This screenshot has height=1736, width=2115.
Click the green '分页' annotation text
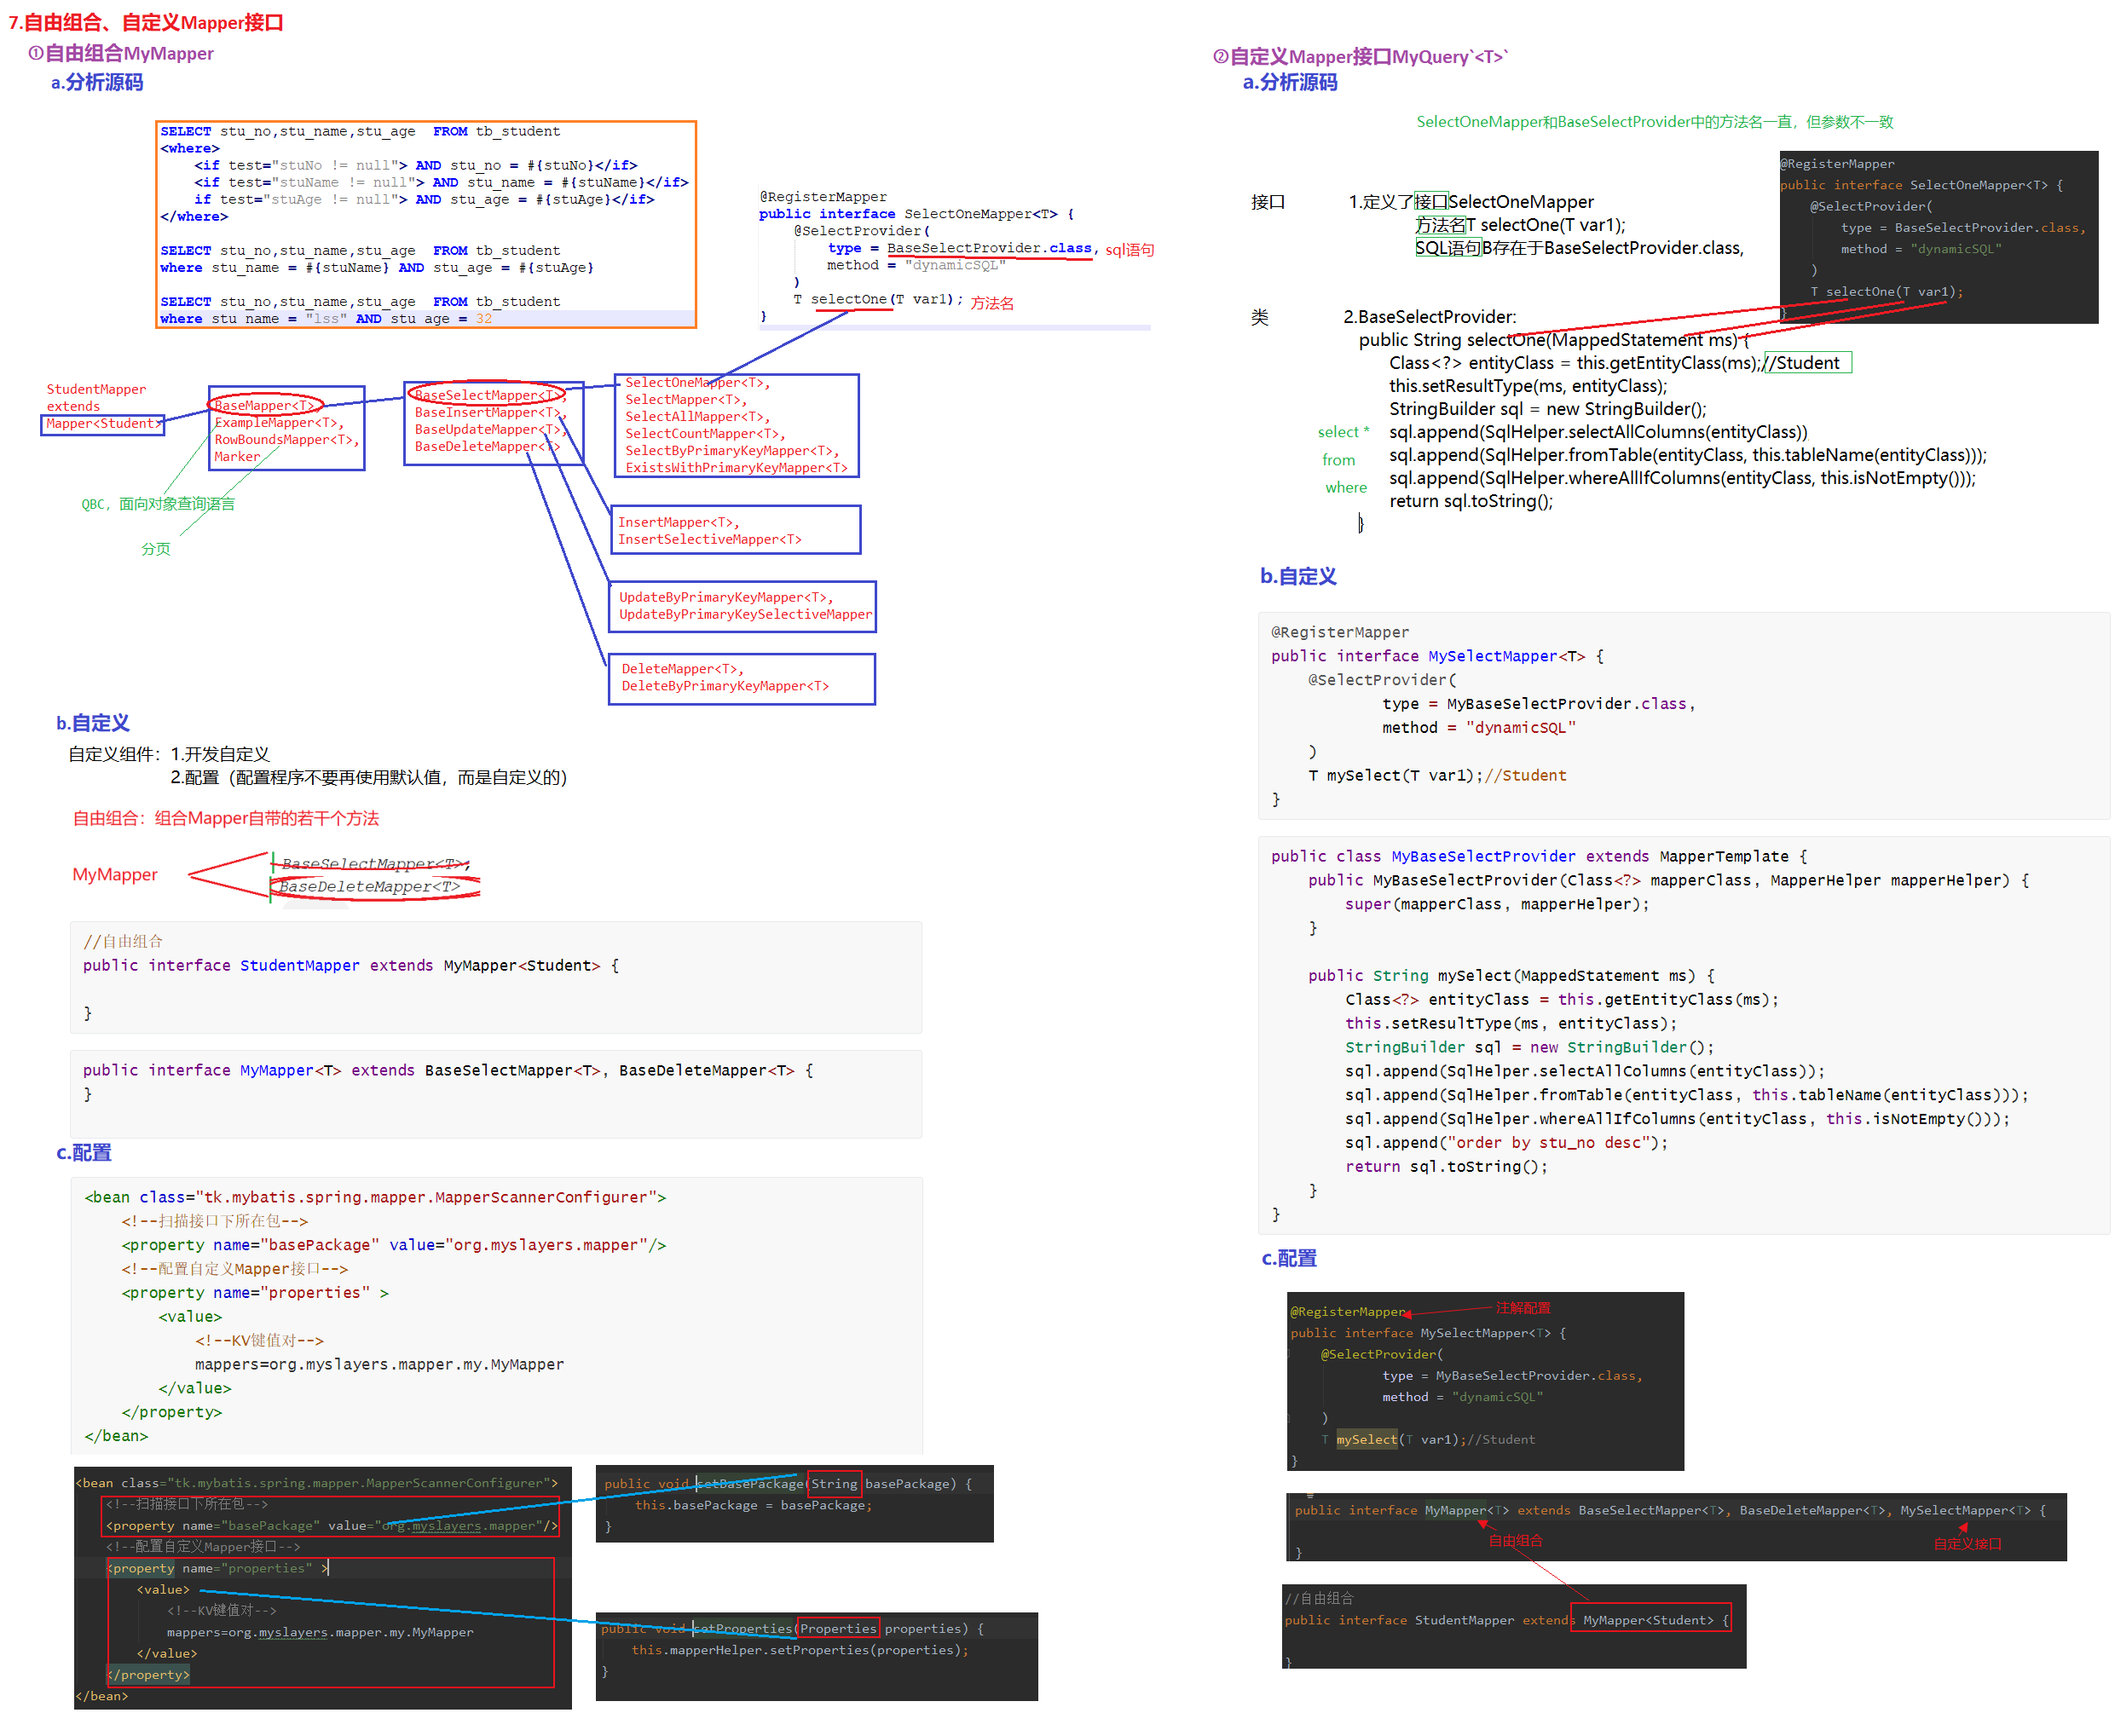click(155, 549)
